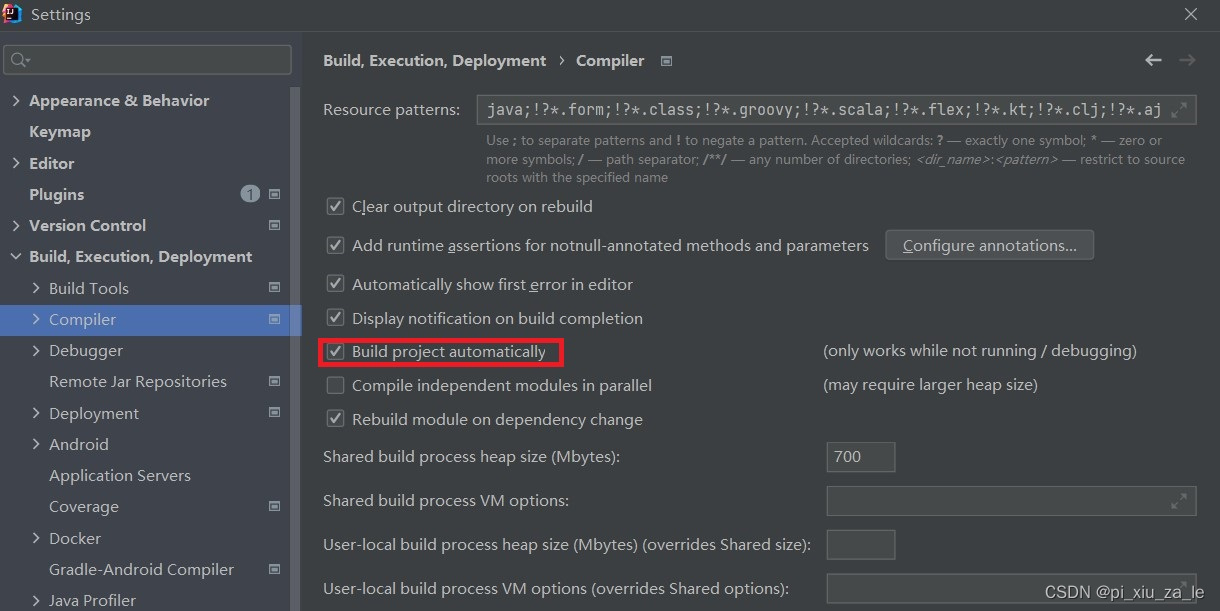The width and height of the screenshot is (1220, 611).
Task: Expand the Editor section
Action: [15, 163]
